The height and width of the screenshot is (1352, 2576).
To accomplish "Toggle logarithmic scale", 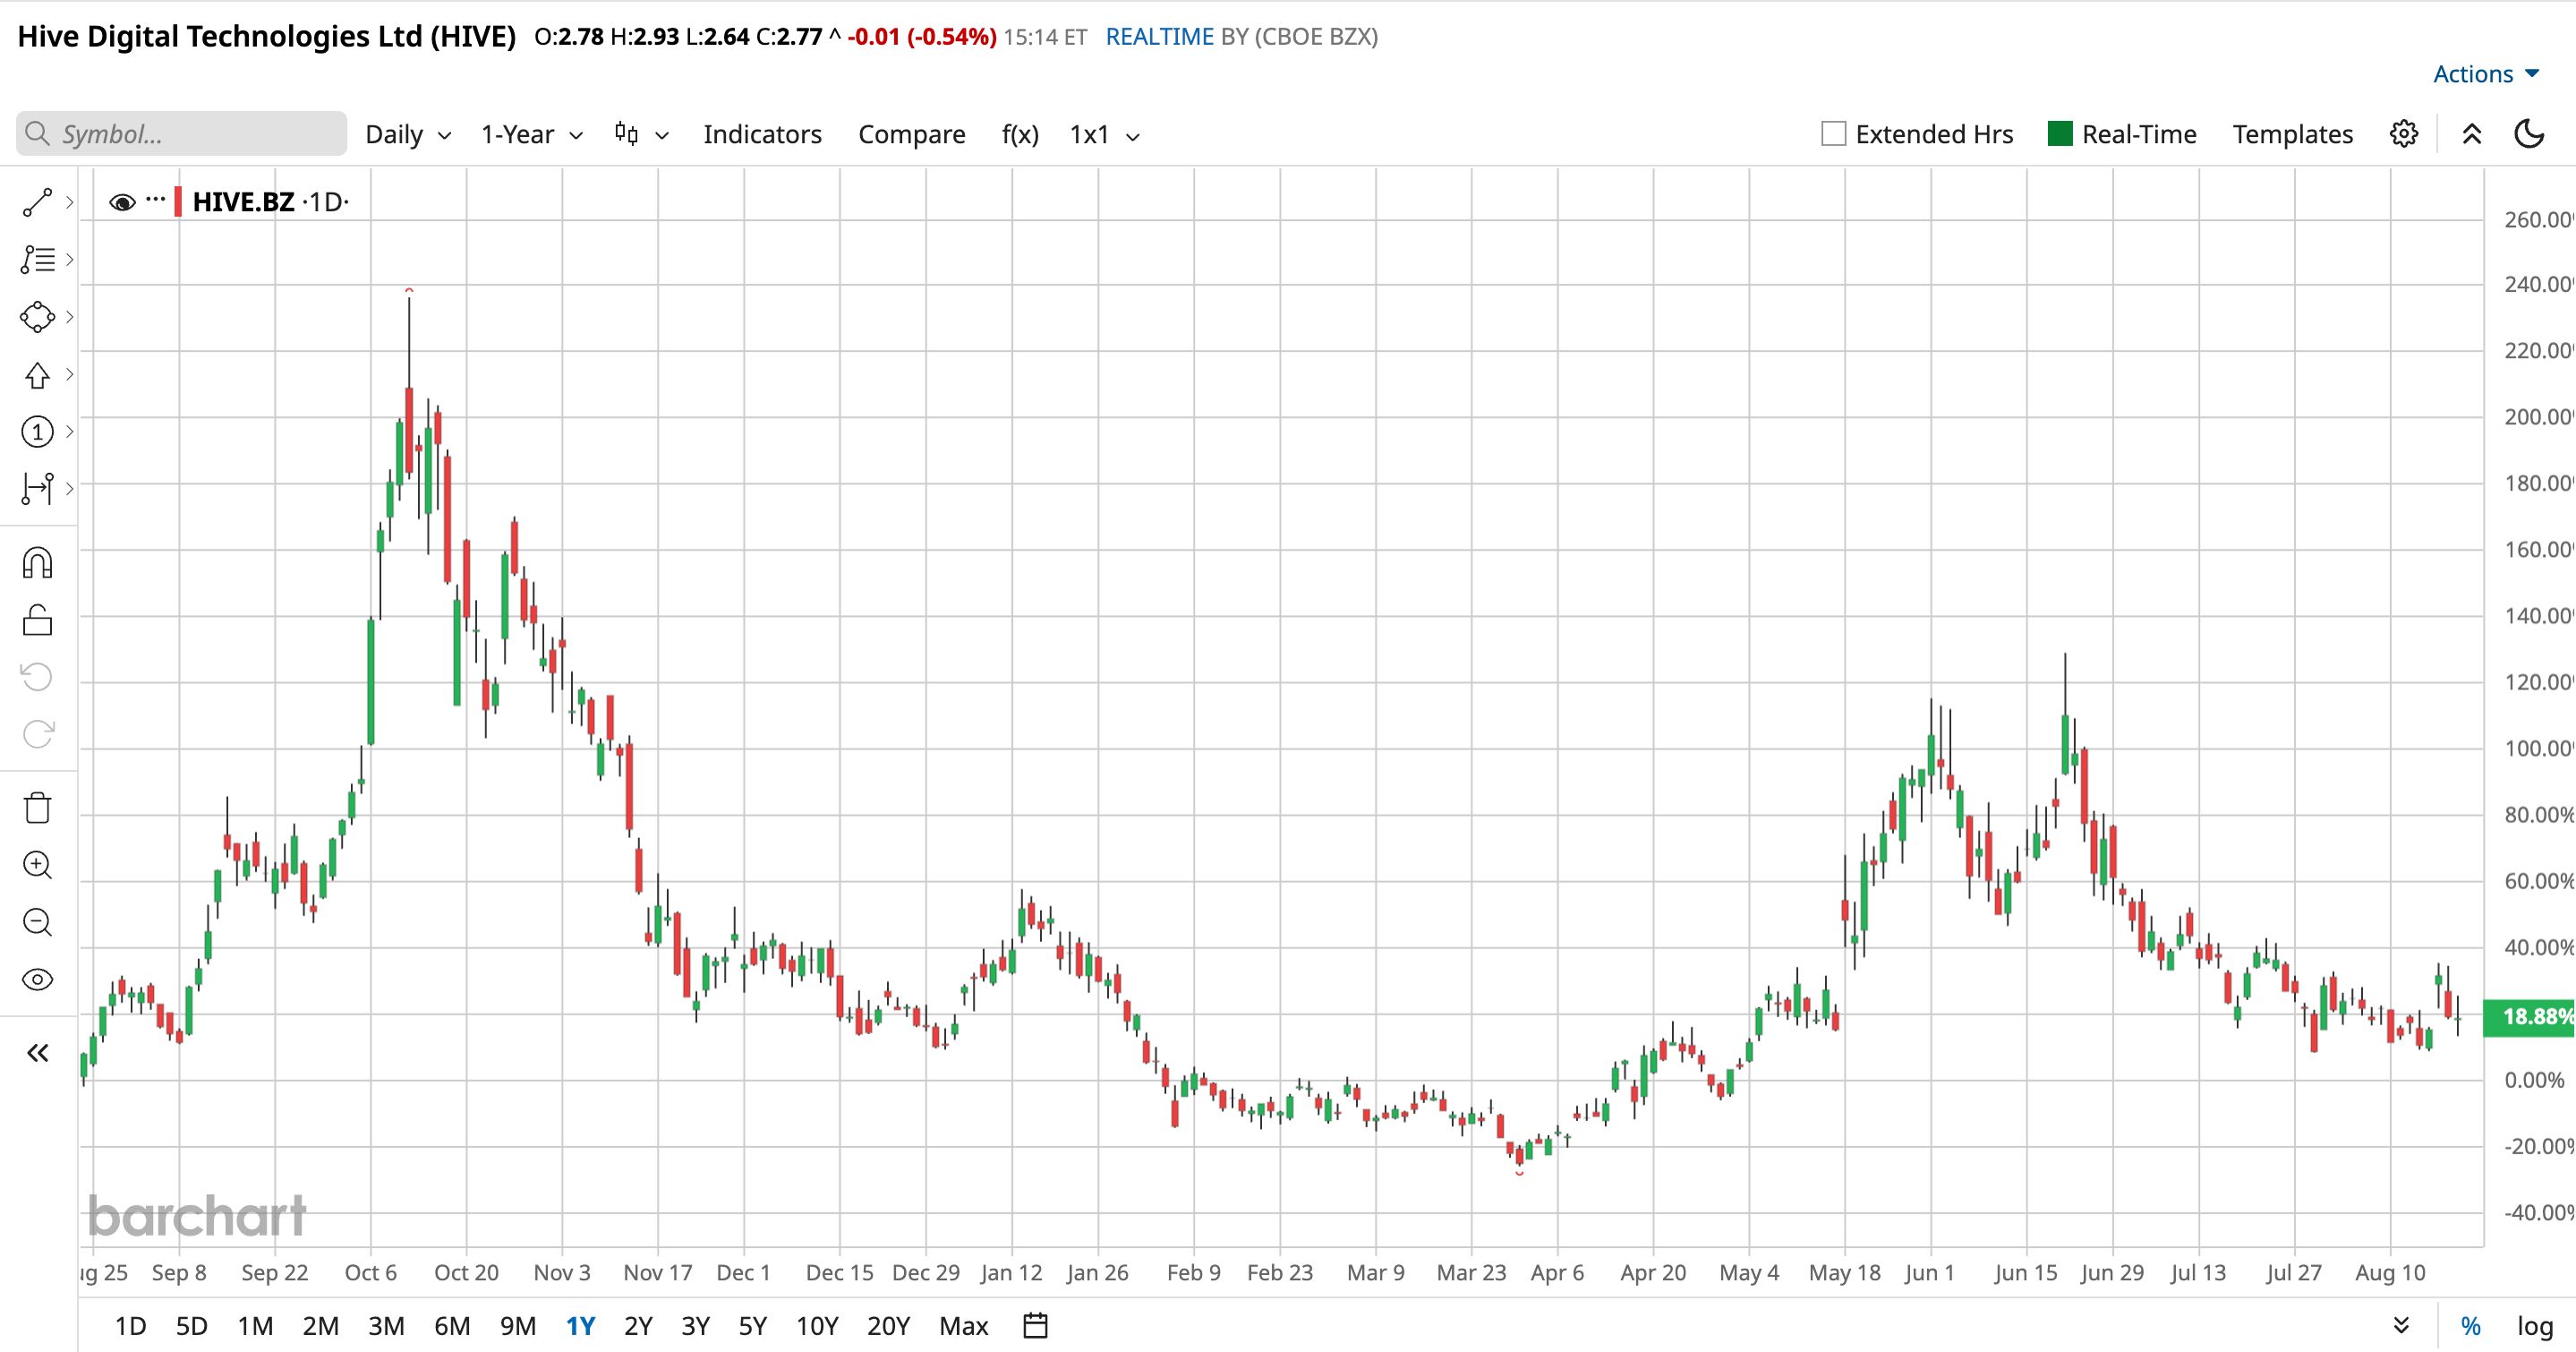I will [2535, 1326].
